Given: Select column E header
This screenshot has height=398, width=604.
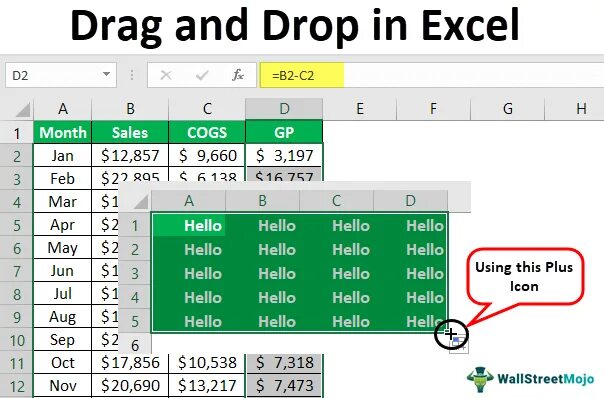Looking at the screenshot, I should pyautogui.click(x=360, y=109).
